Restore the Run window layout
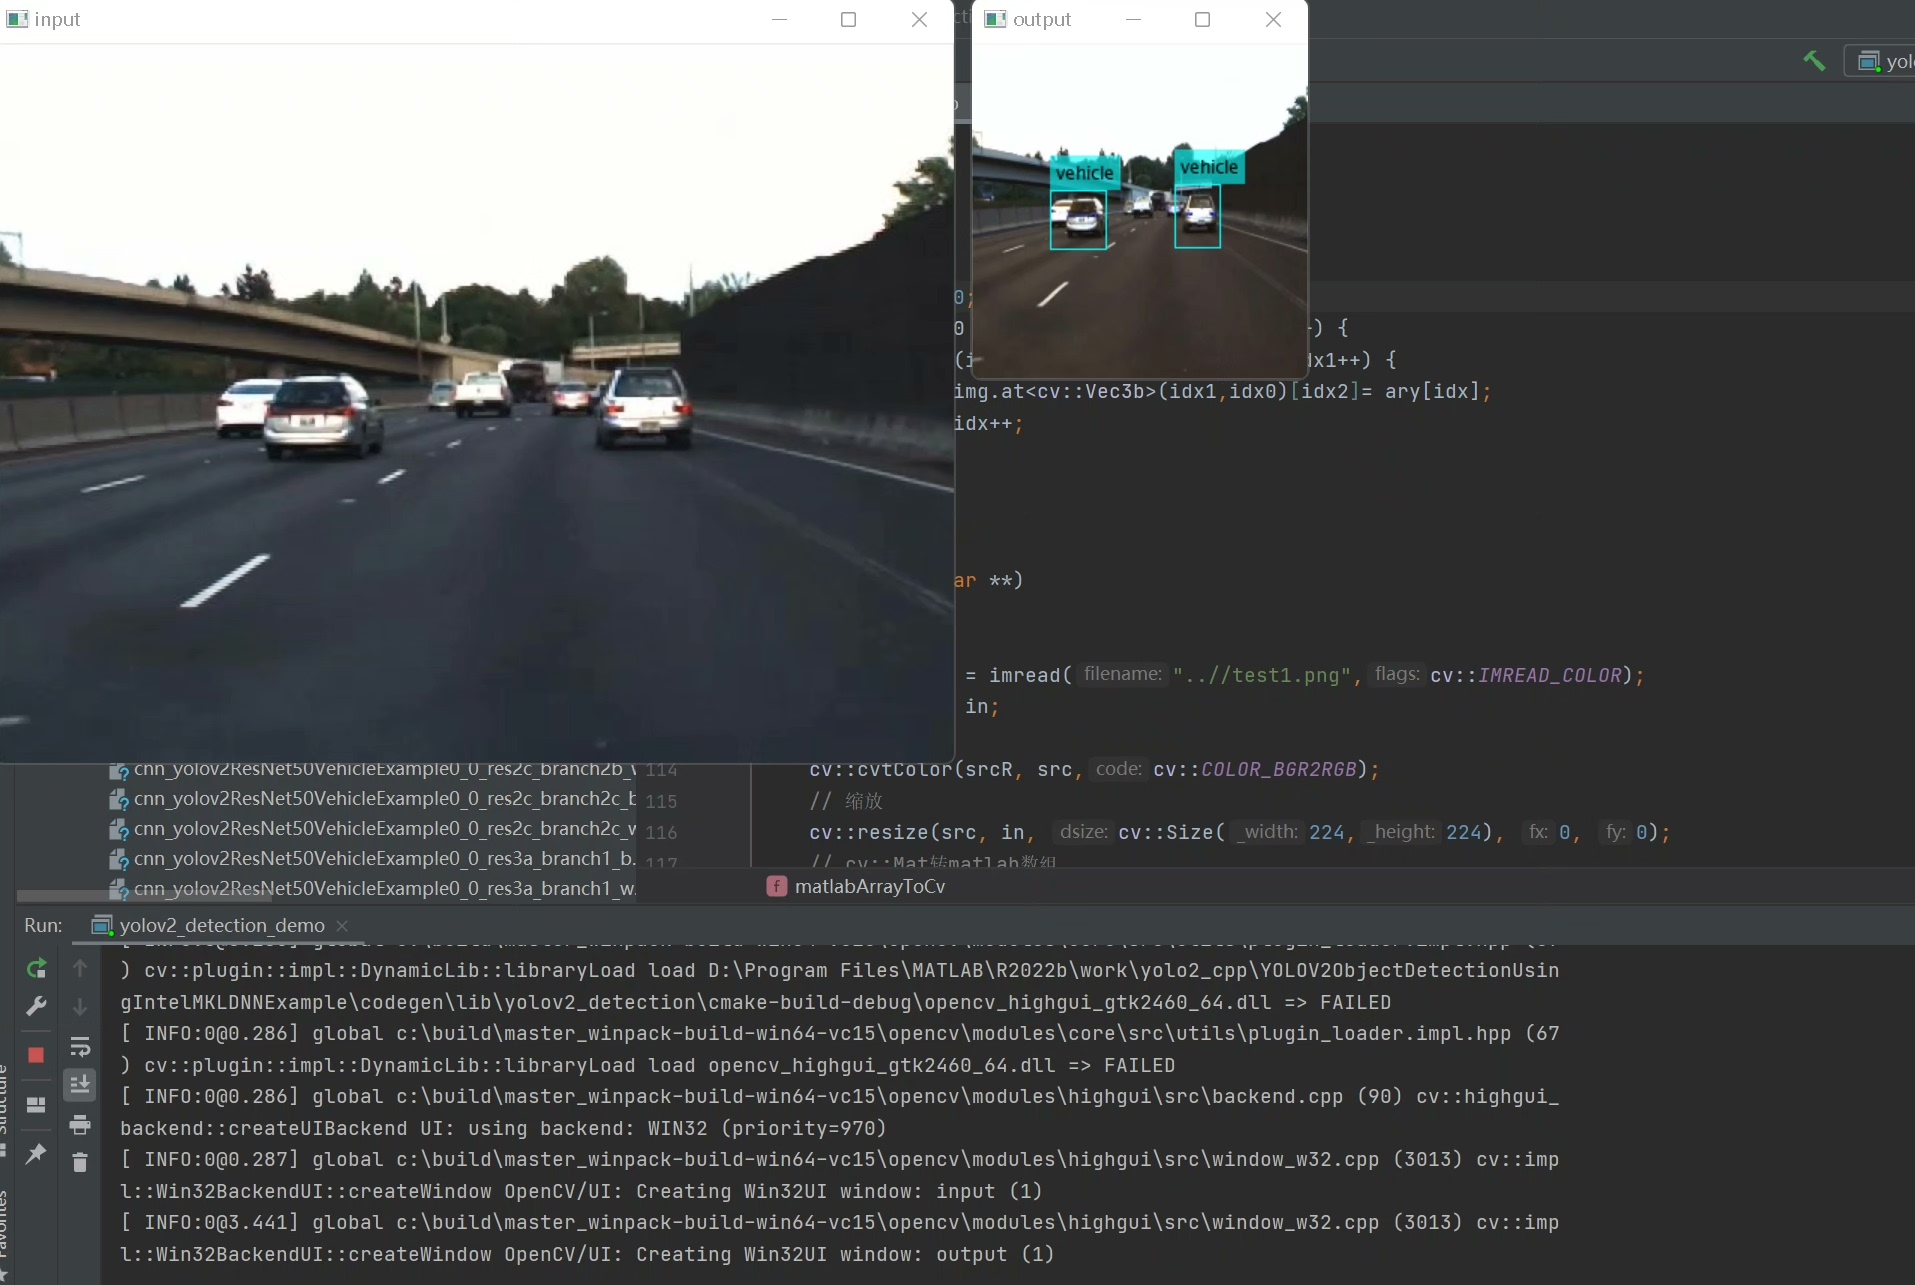This screenshot has height=1285, width=1915. [x=36, y=1105]
